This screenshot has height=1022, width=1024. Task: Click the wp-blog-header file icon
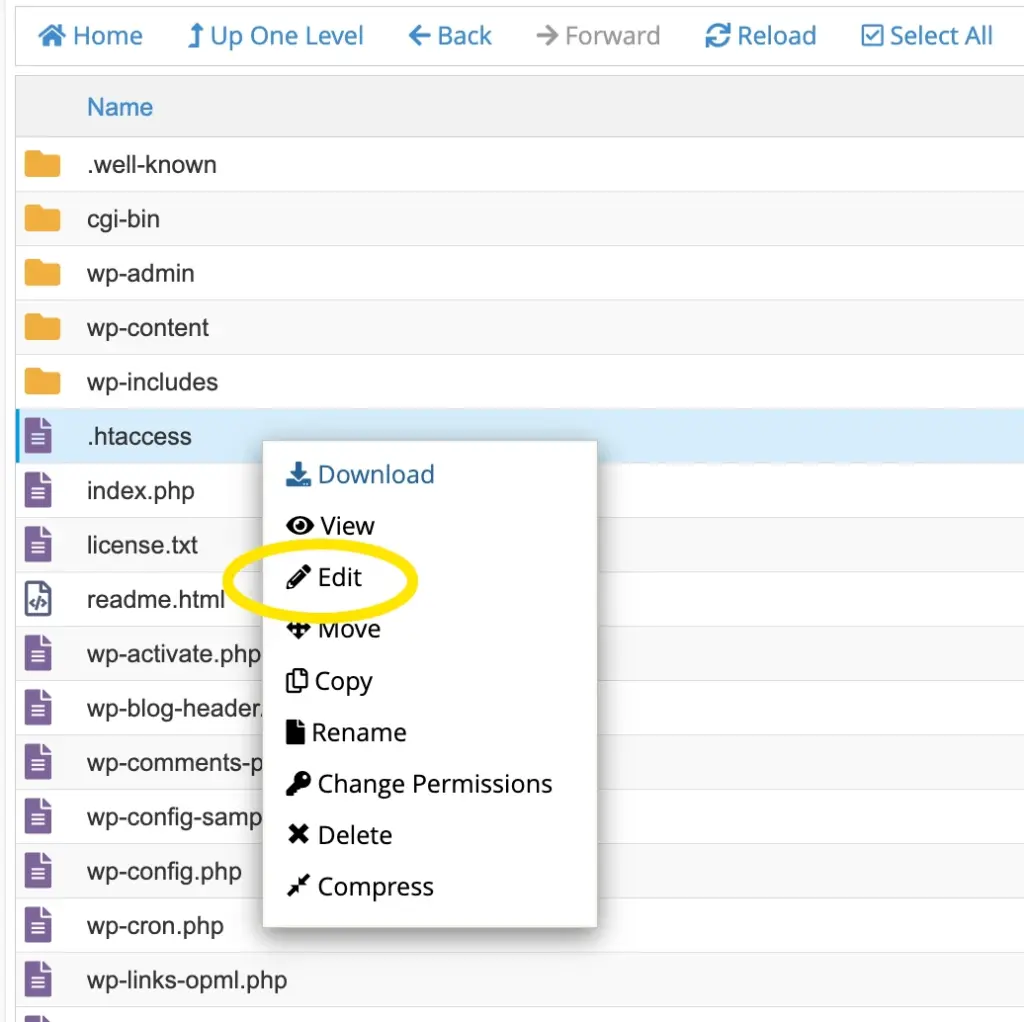pyautogui.click(x=38, y=707)
